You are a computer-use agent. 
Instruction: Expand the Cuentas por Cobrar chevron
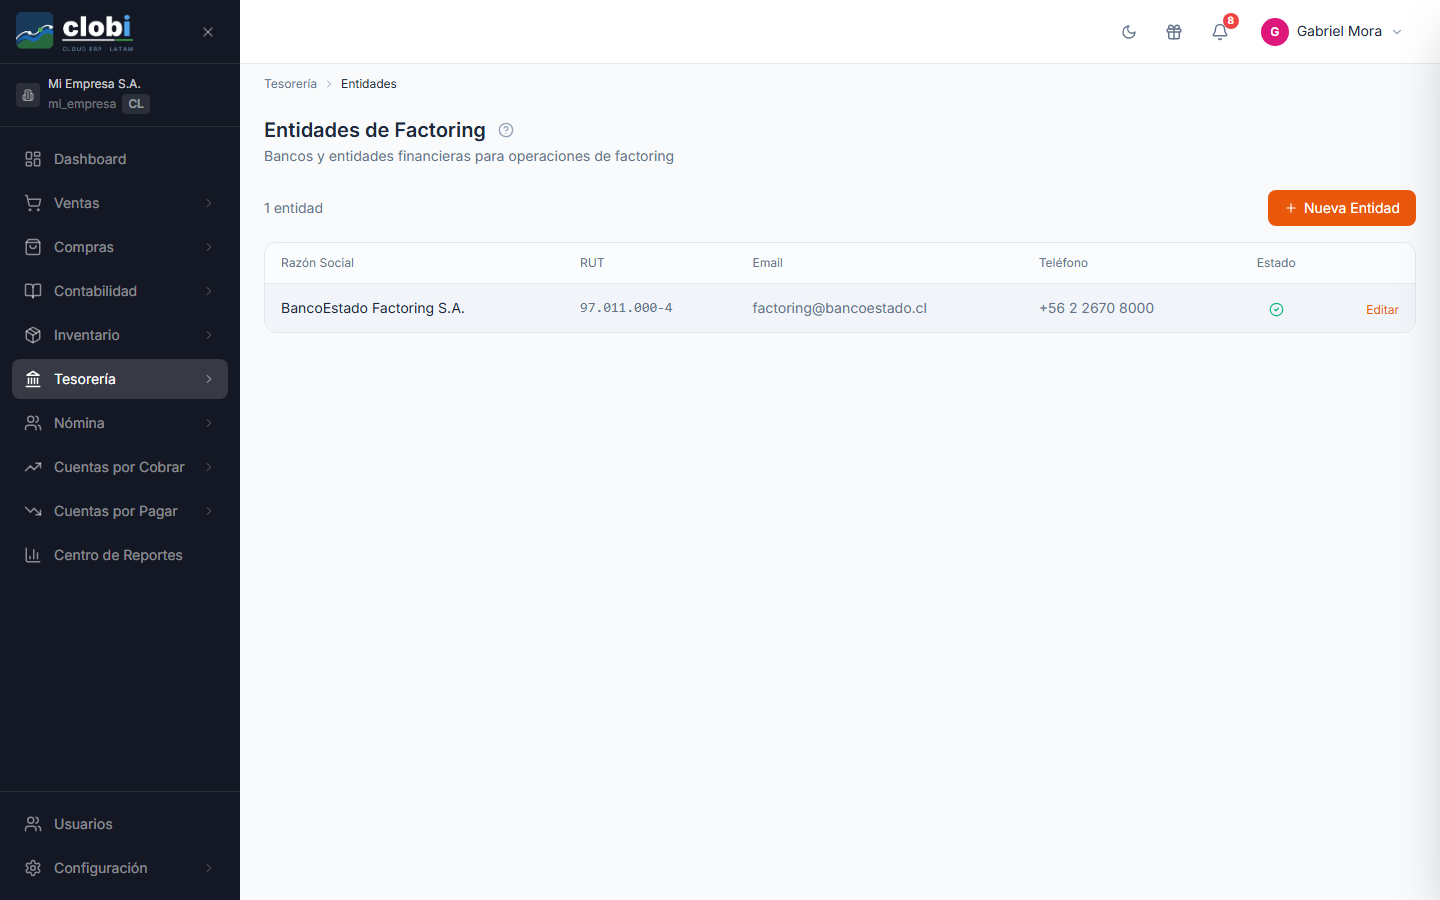pyautogui.click(x=209, y=467)
